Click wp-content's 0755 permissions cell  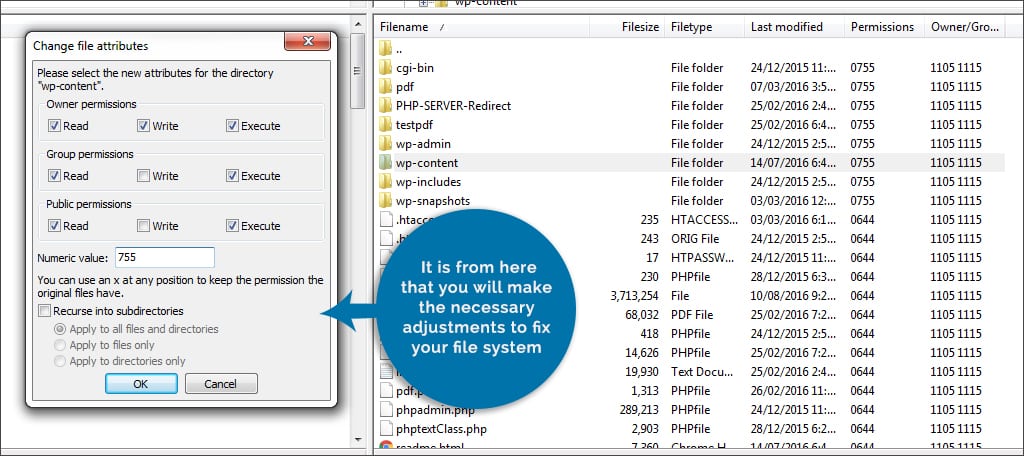[x=862, y=163]
